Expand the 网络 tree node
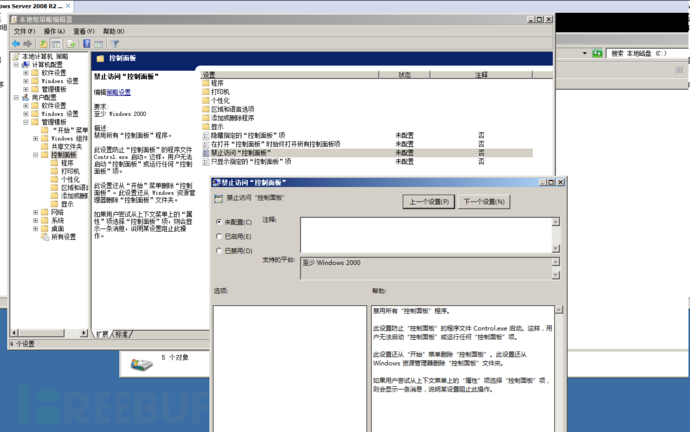 click(36, 212)
